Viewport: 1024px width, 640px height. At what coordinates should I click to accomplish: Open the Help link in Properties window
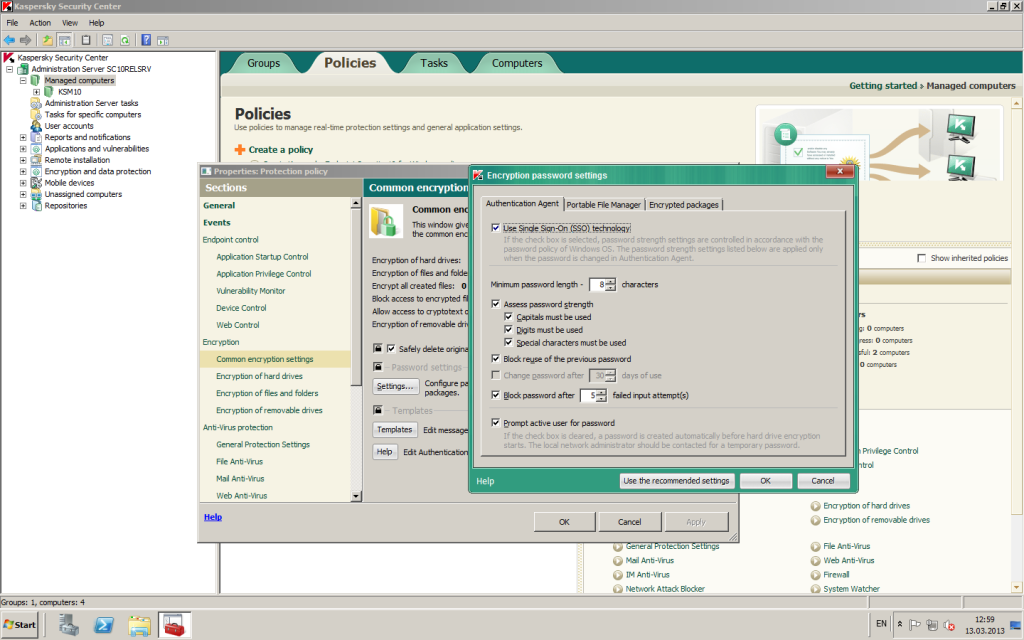point(213,517)
